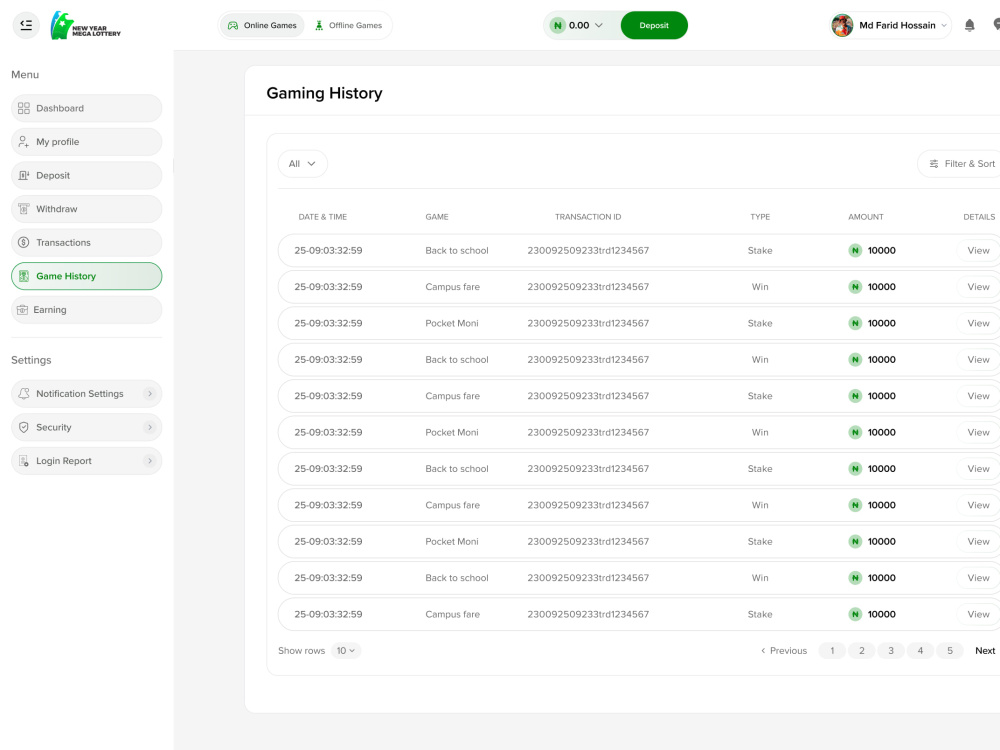Viewport: 1000px width, 750px height.
Task: Open Transactions menu item
Action: tap(87, 242)
